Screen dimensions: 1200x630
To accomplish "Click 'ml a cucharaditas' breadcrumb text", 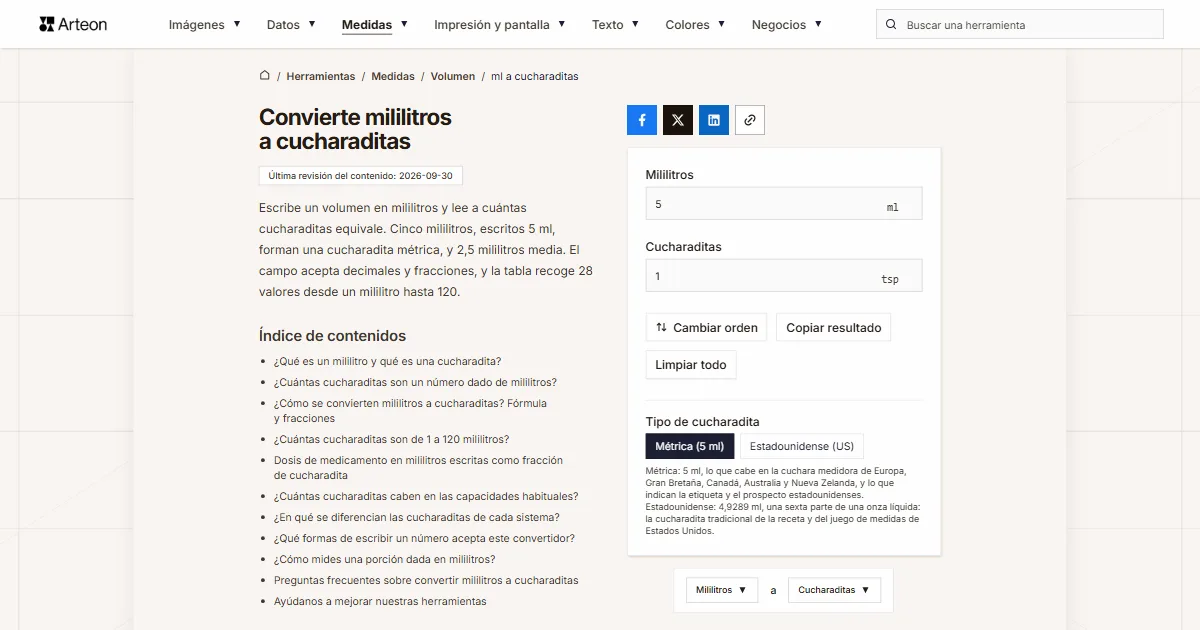I will (x=535, y=76).
